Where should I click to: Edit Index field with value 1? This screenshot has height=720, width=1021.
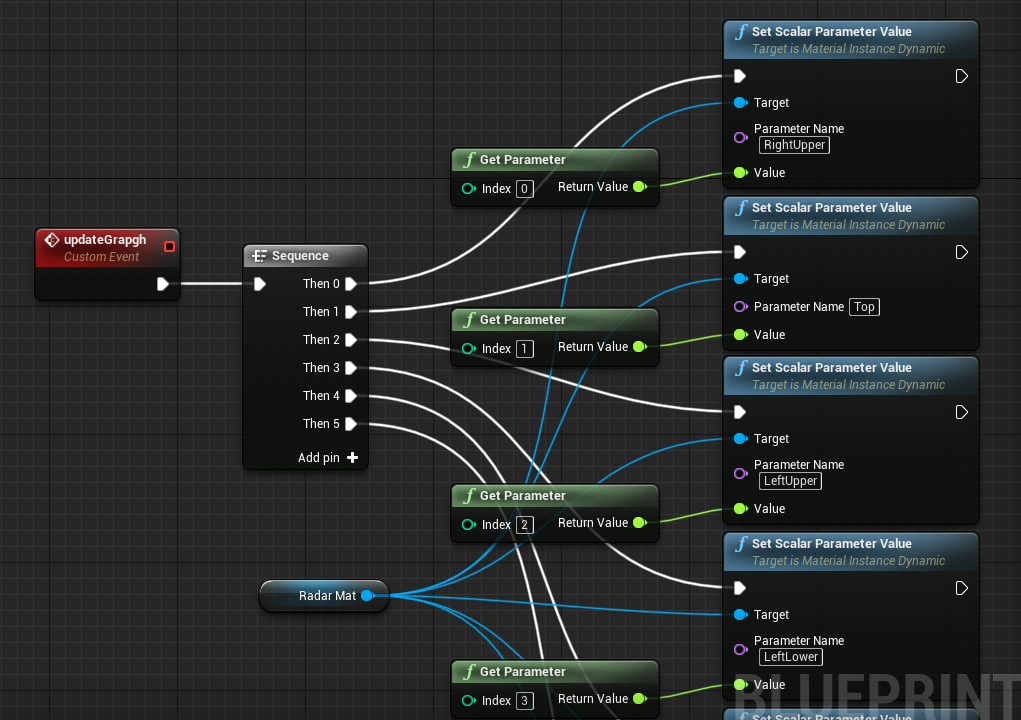[x=525, y=349]
